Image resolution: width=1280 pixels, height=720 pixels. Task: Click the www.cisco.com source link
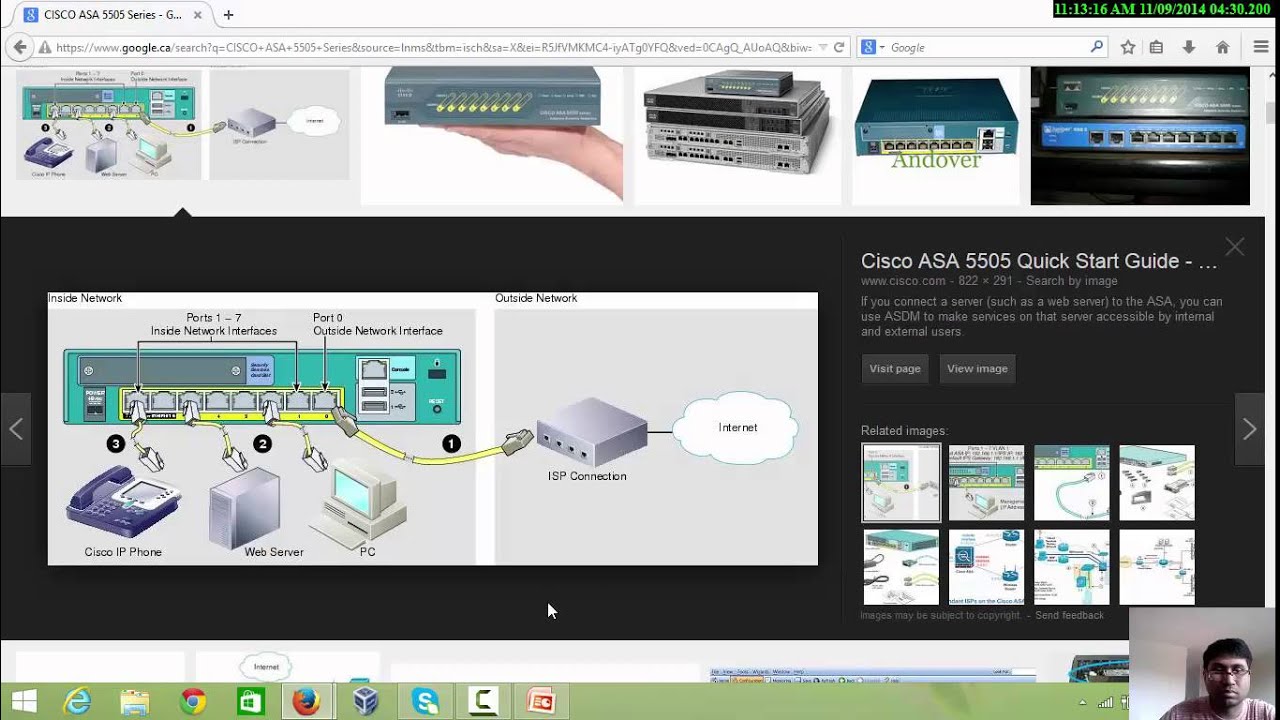tap(903, 281)
